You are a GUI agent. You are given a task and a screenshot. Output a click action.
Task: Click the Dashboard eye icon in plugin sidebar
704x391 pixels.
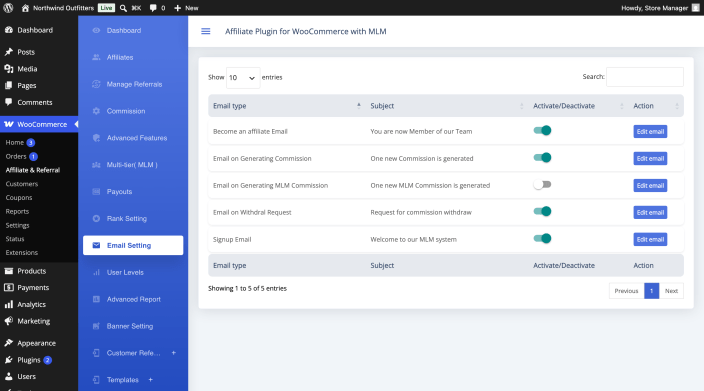[x=96, y=31]
